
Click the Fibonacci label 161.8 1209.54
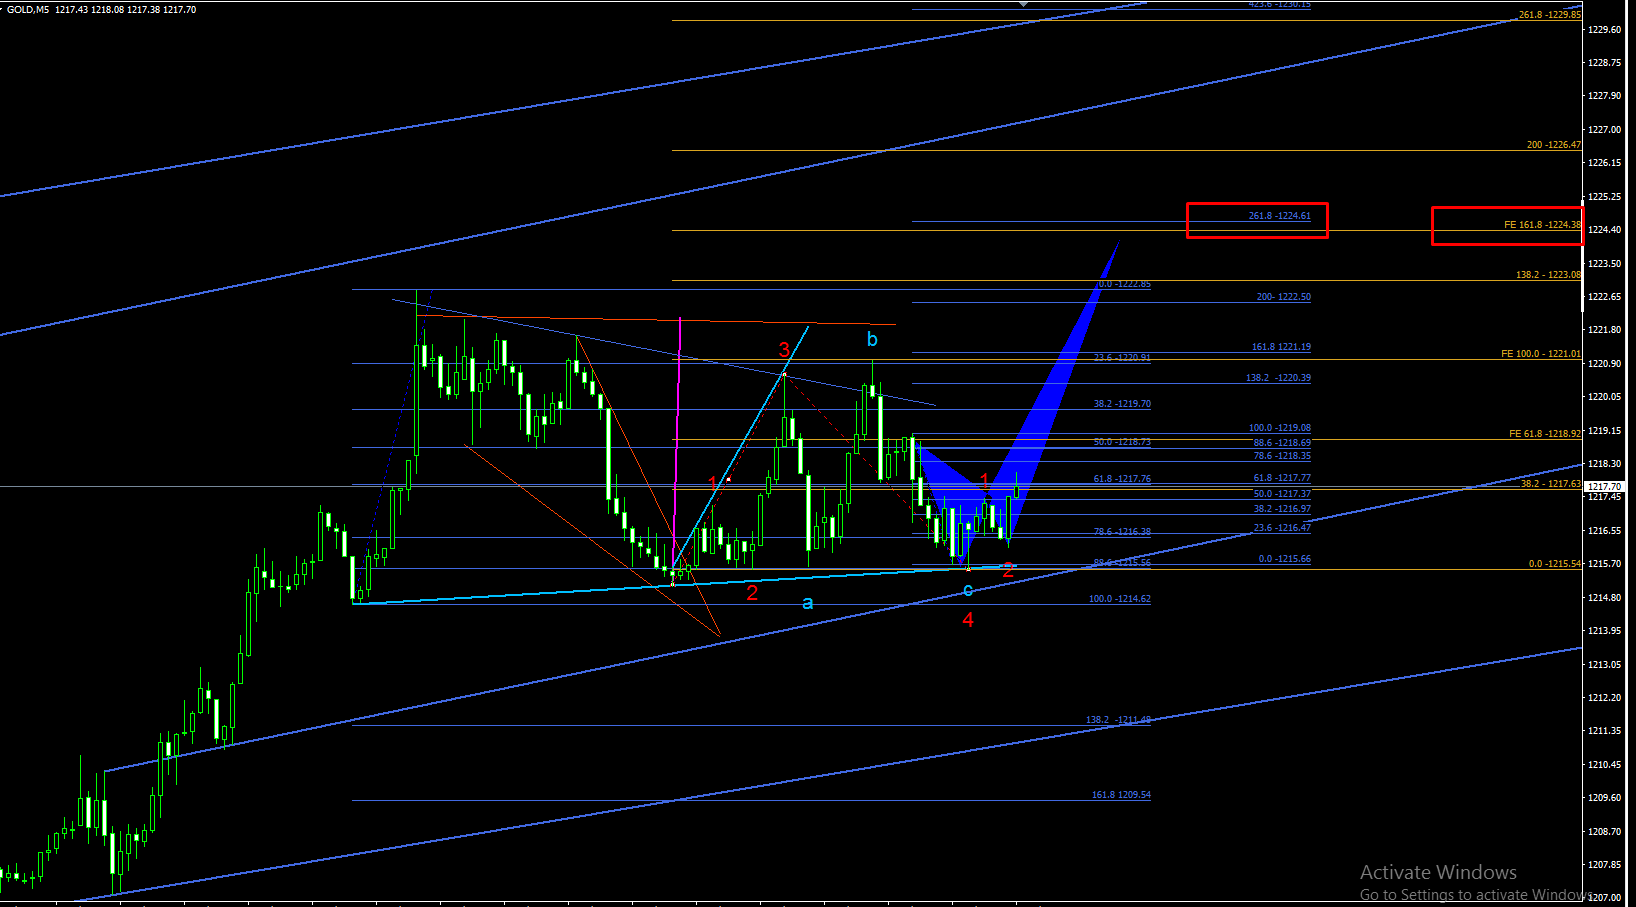1121,795
